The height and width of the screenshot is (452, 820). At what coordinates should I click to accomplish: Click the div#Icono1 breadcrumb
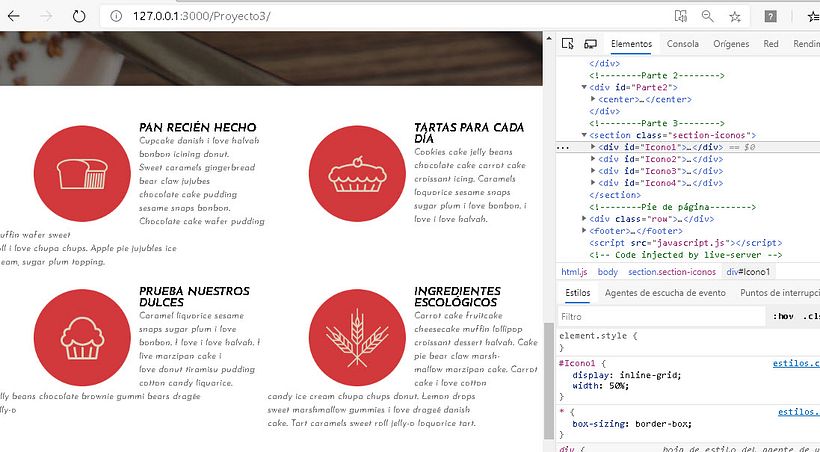tap(748, 272)
